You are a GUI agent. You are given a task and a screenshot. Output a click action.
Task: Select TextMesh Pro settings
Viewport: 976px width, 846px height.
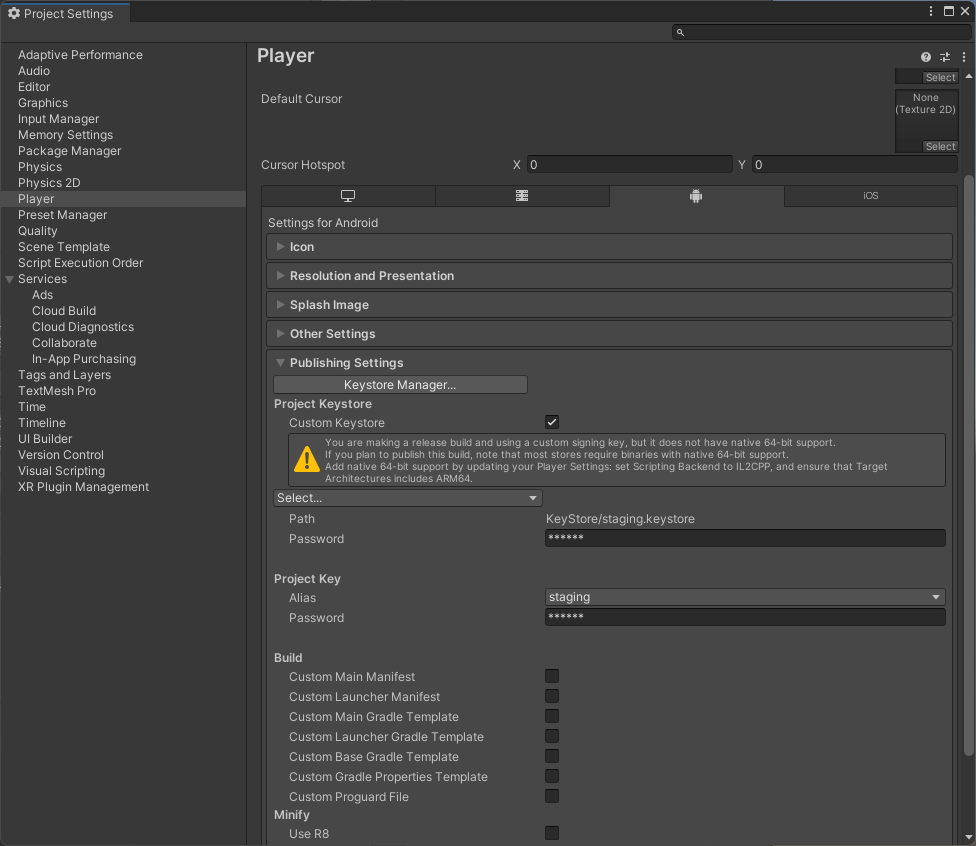pos(57,391)
